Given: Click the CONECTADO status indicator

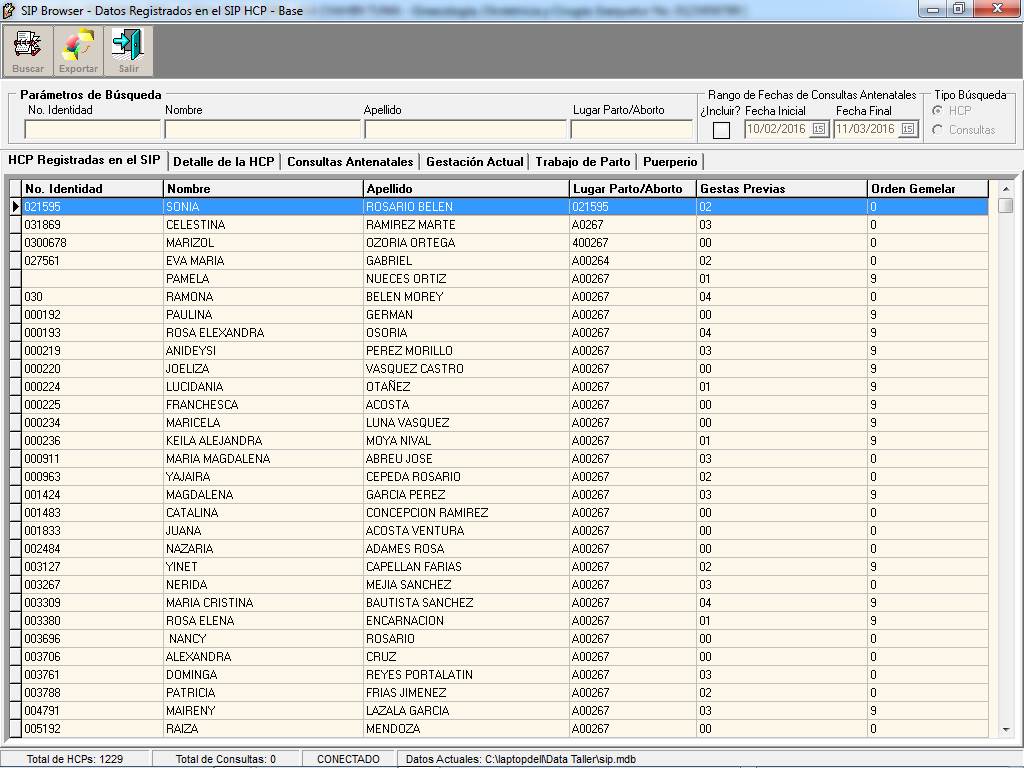Looking at the screenshot, I should (348, 760).
